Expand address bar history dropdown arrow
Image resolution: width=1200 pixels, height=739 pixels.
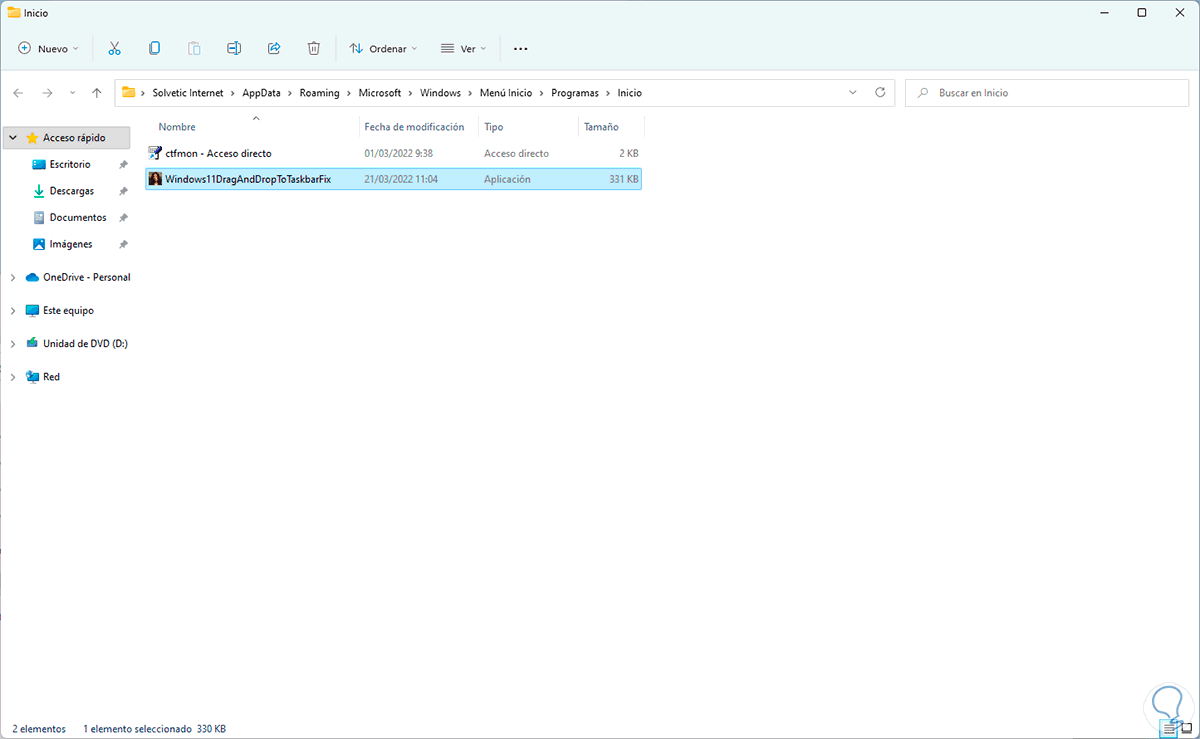tap(853, 92)
